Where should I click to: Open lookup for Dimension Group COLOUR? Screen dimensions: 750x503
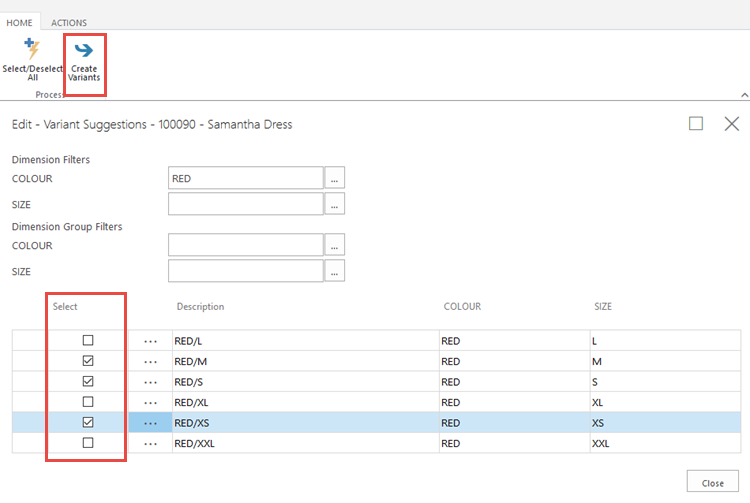[x=336, y=245]
